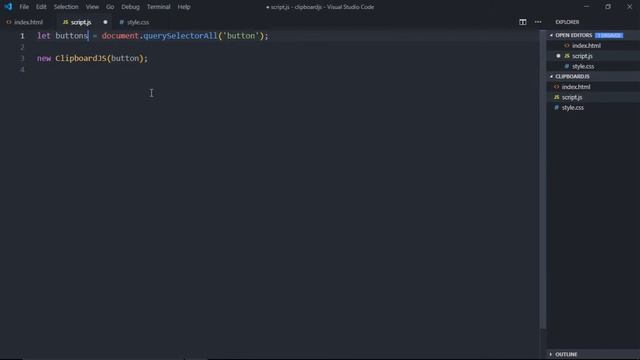The width and height of the screenshot is (640, 360).
Task: Click line number 3 in the gutter
Action: [x=22, y=58]
